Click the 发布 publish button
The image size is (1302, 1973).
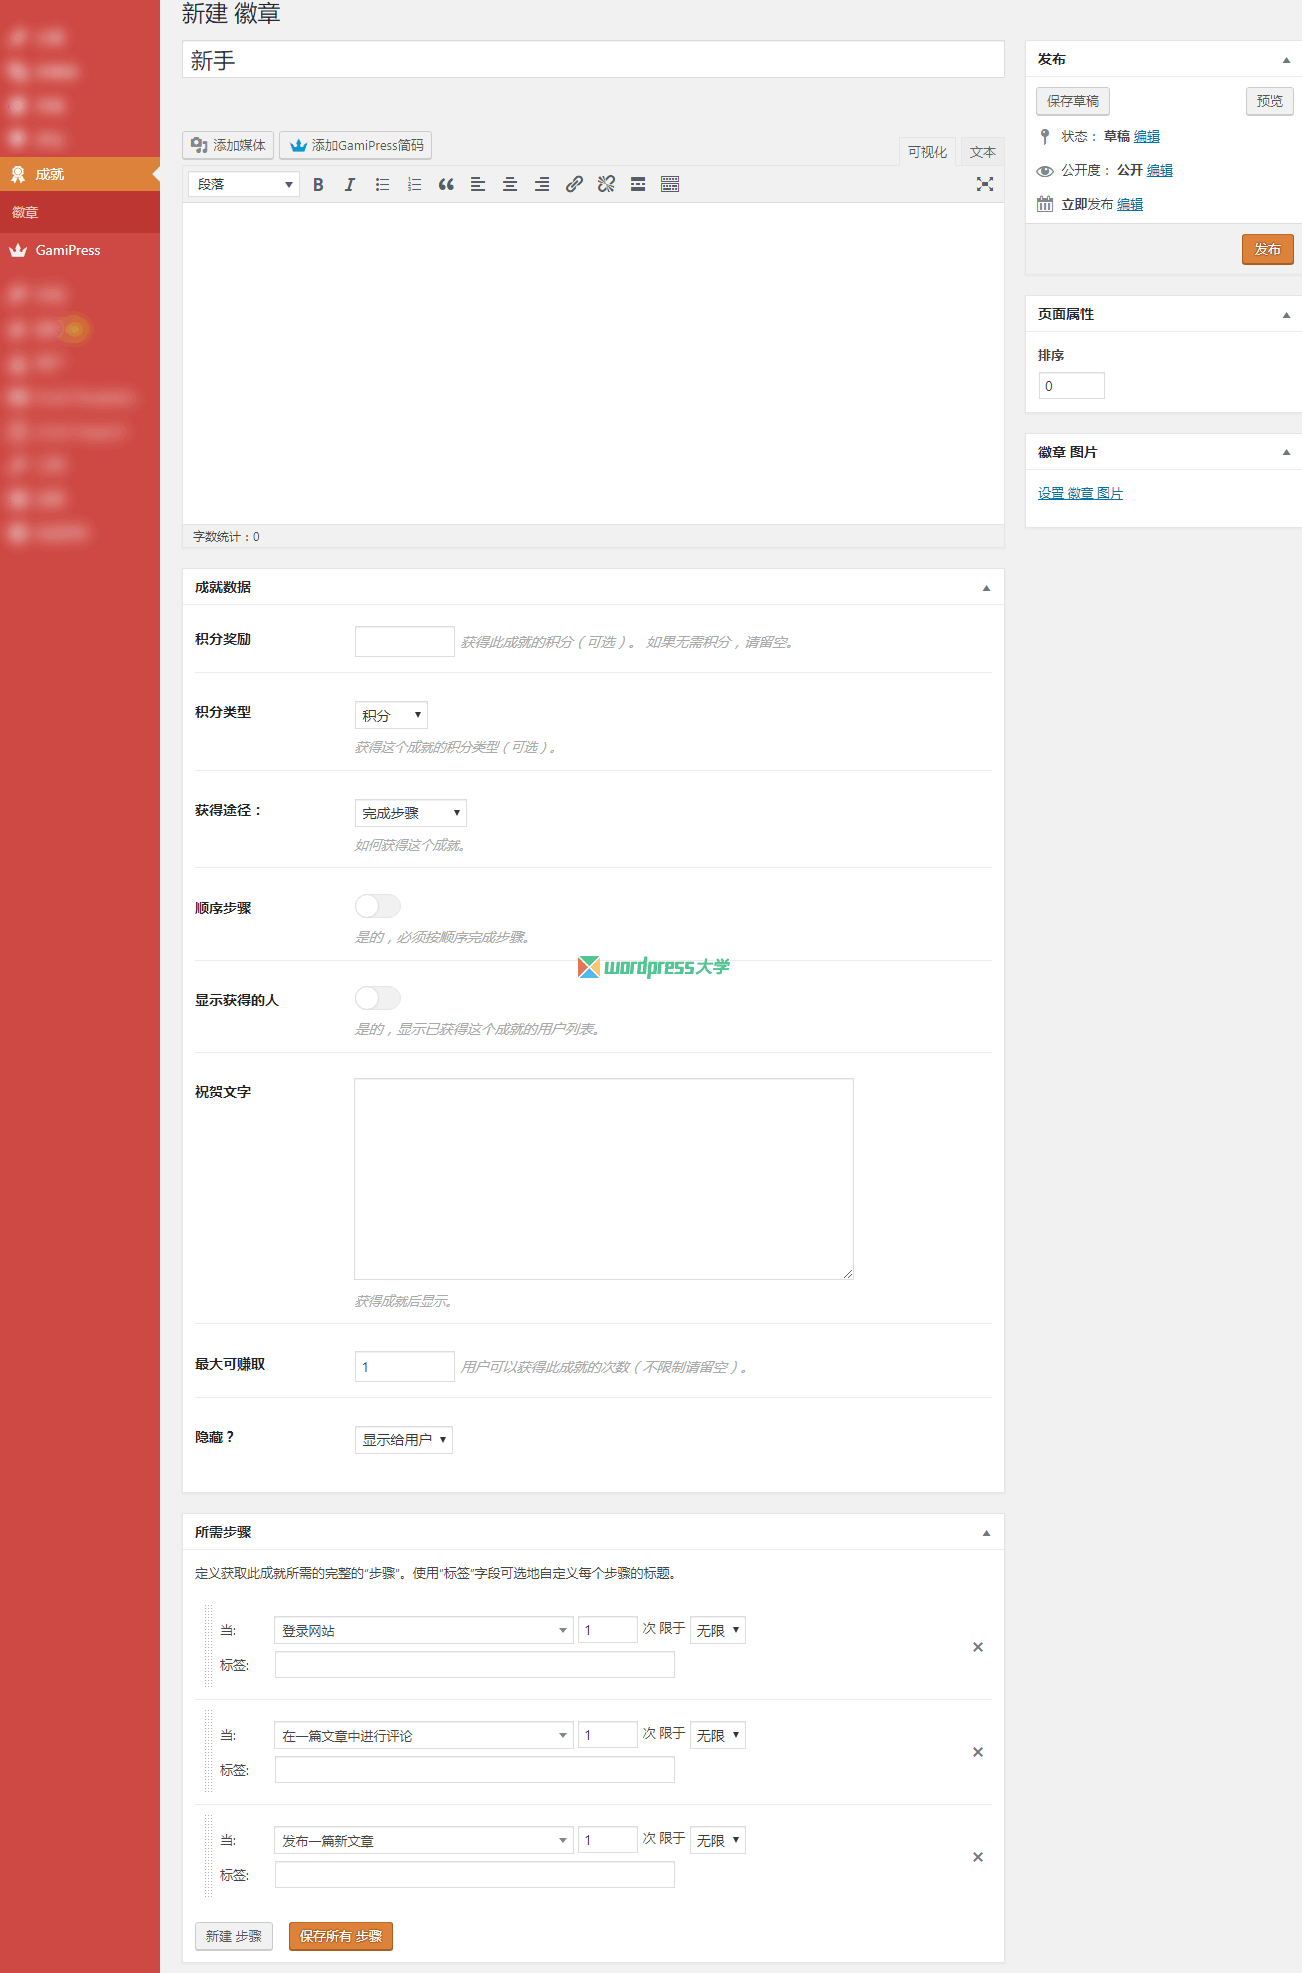coord(1267,249)
